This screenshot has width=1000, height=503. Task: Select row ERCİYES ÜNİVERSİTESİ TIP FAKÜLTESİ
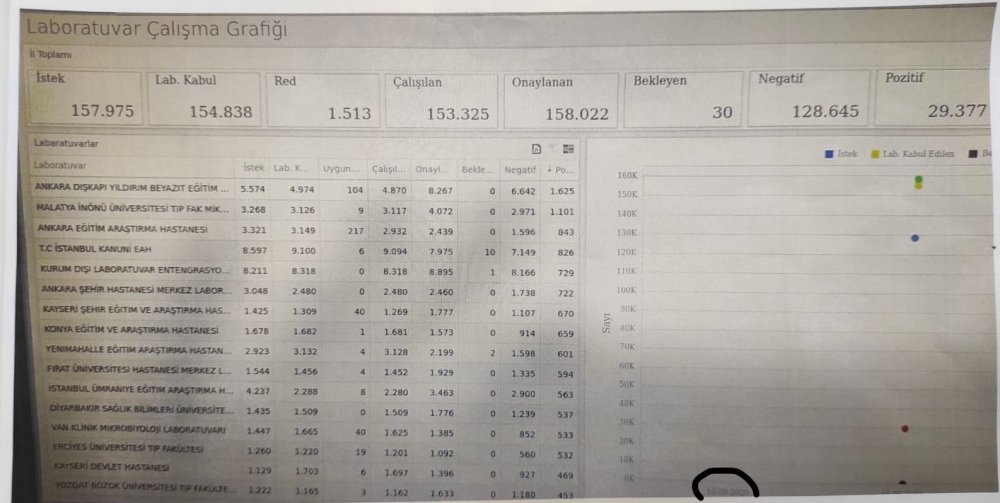pos(314,452)
